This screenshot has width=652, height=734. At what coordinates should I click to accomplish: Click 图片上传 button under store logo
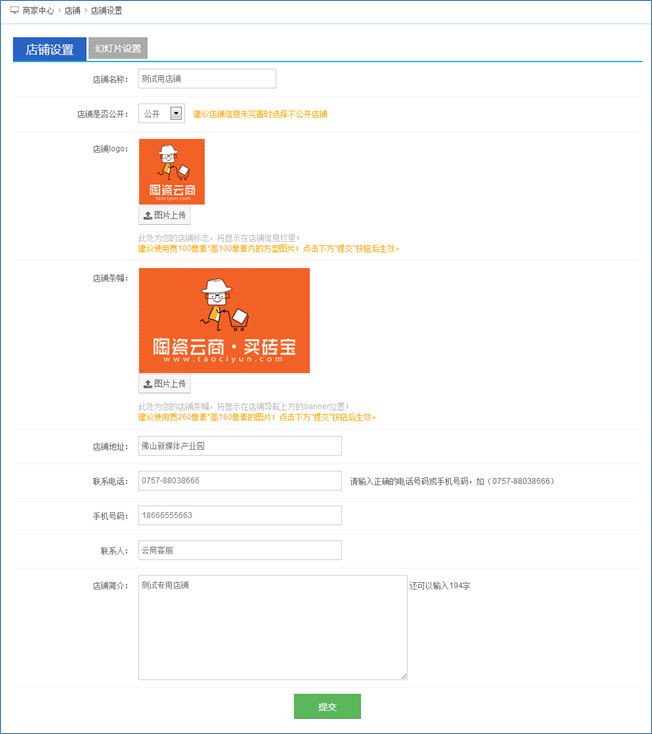pyautogui.click(x=165, y=215)
